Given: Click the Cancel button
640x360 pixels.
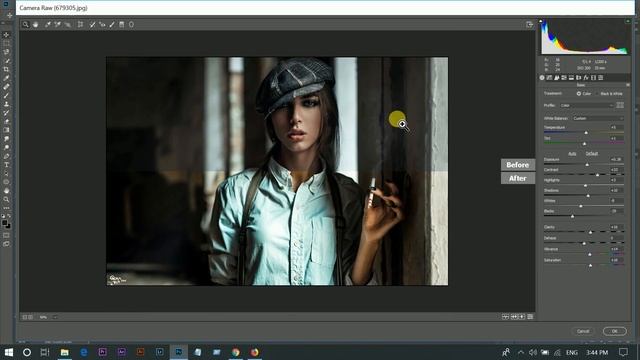Looking at the screenshot, I should [x=583, y=331].
